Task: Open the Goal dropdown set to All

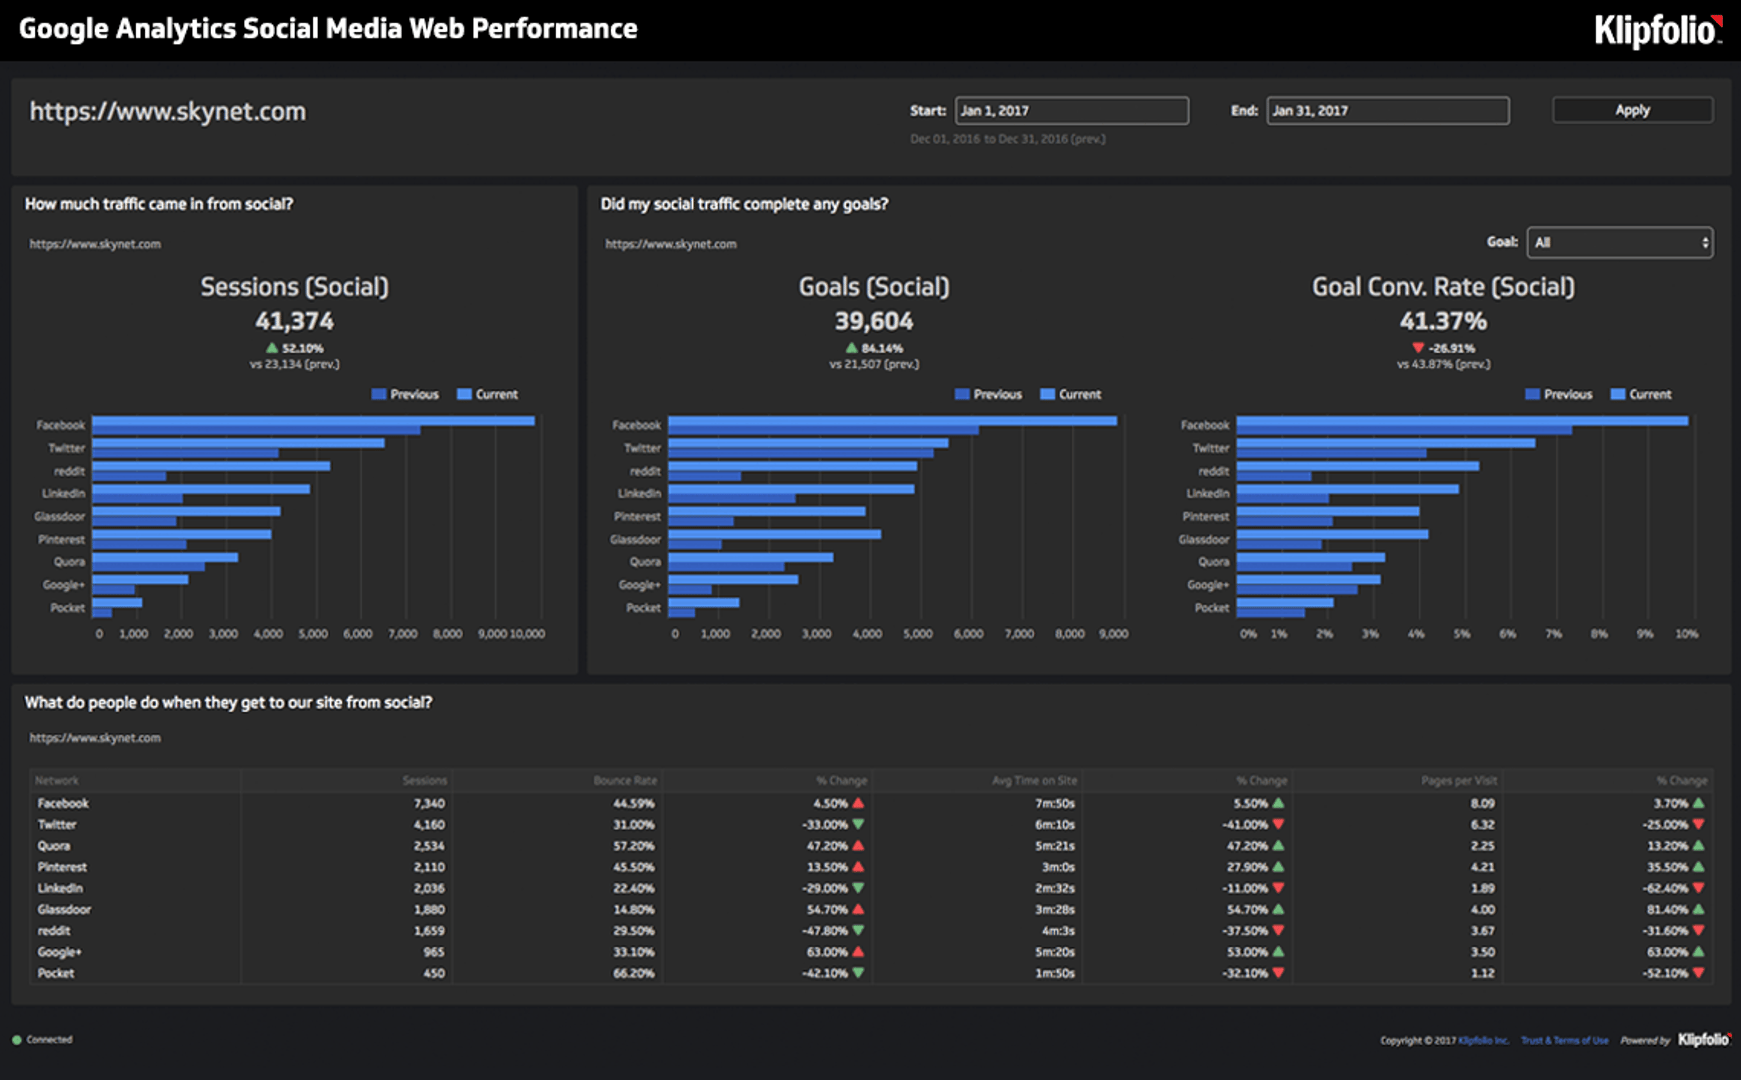Action: click(1619, 243)
